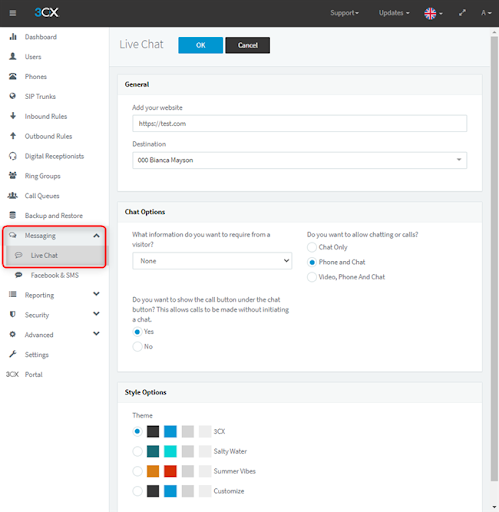Select the 3CX theme radio button
This screenshot has width=499, height=512.
click(x=137, y=431)
